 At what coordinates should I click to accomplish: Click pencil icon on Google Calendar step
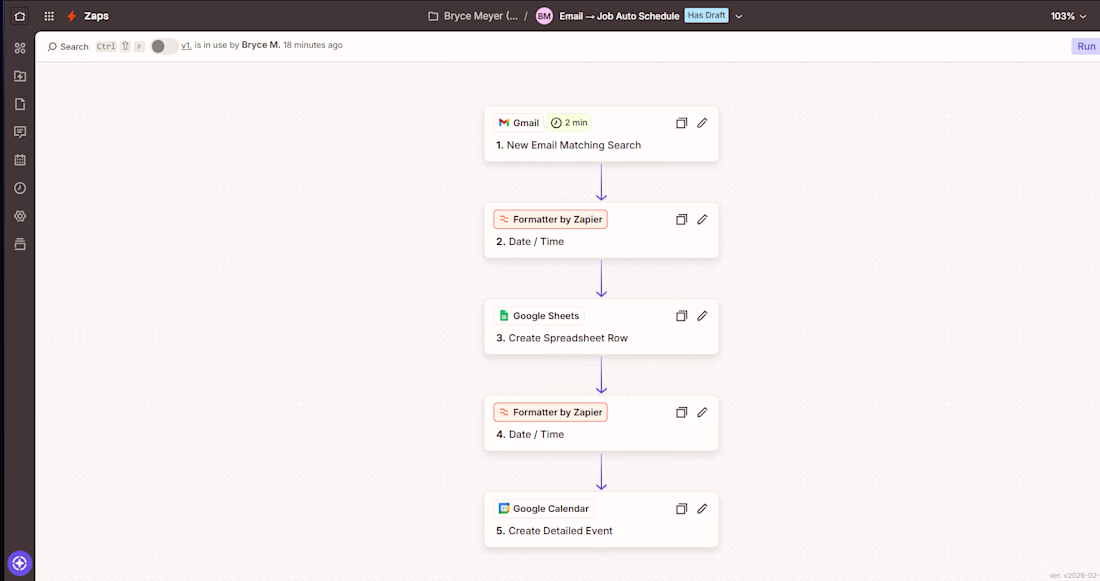pos(702,509)
